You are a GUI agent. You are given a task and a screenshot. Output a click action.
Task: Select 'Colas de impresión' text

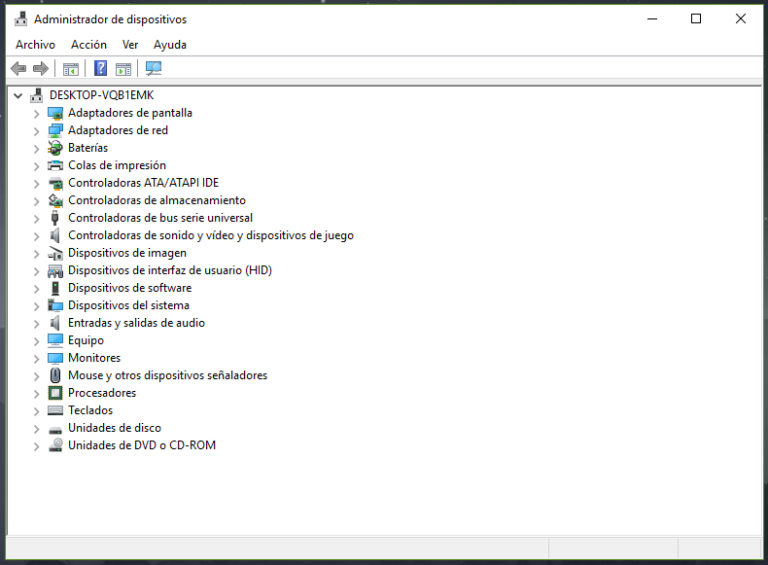[x=117, y=165]
